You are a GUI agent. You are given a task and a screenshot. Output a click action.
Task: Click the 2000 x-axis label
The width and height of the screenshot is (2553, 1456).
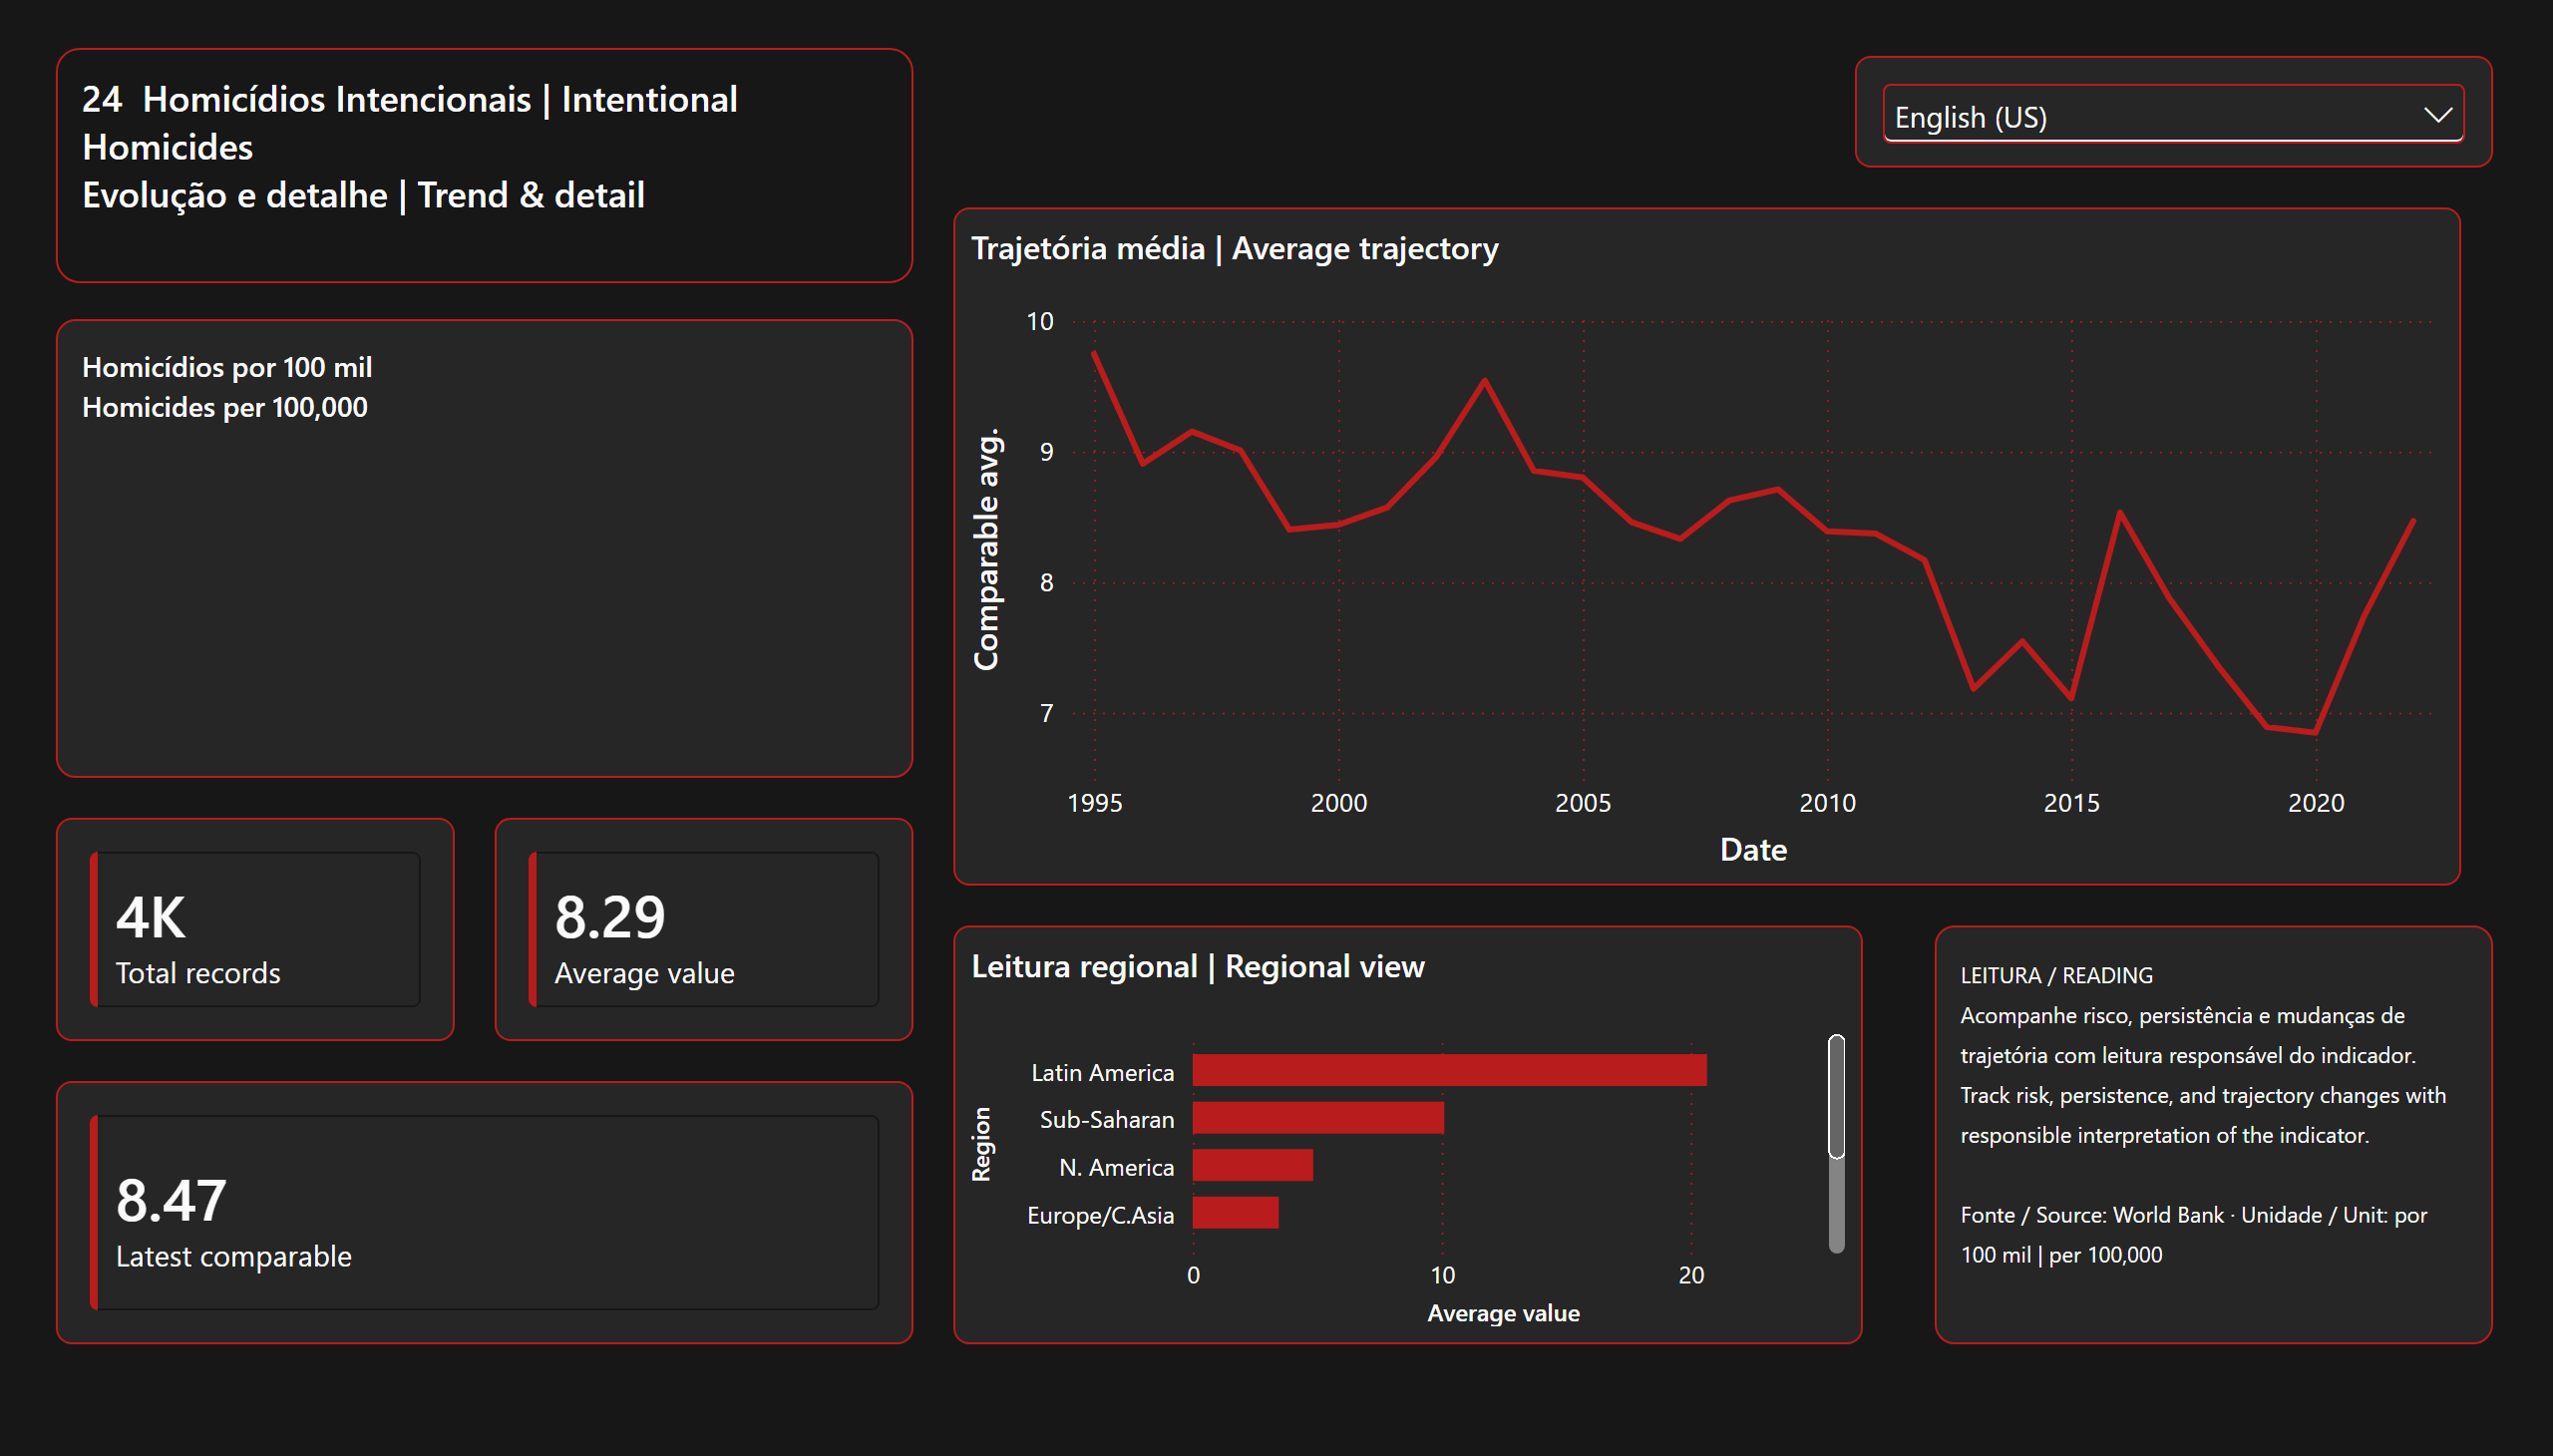1339,803
